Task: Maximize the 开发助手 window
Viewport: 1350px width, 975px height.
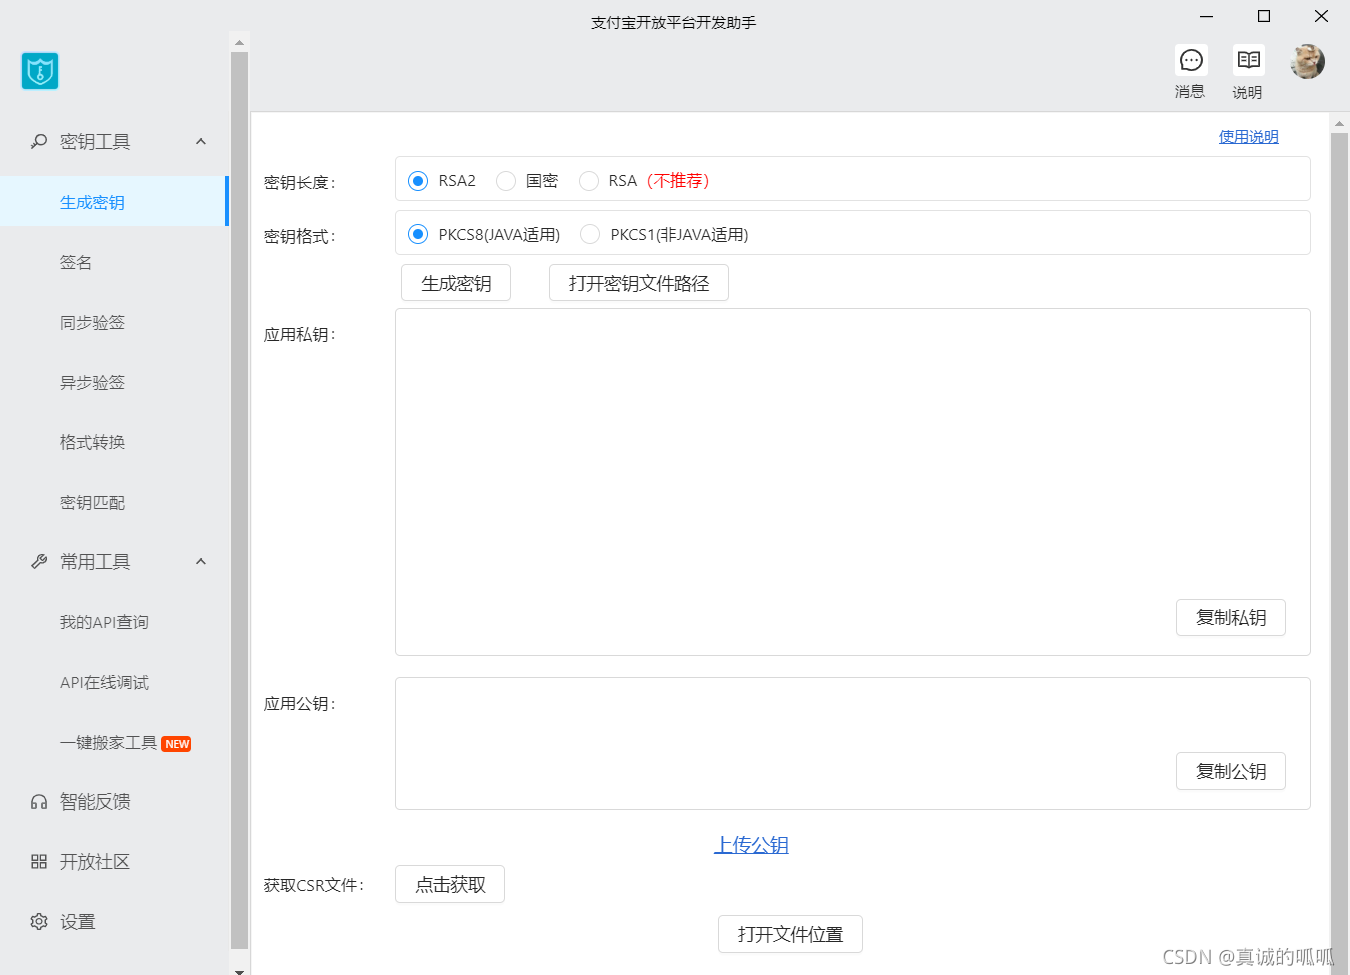Action: [1264, 16]
